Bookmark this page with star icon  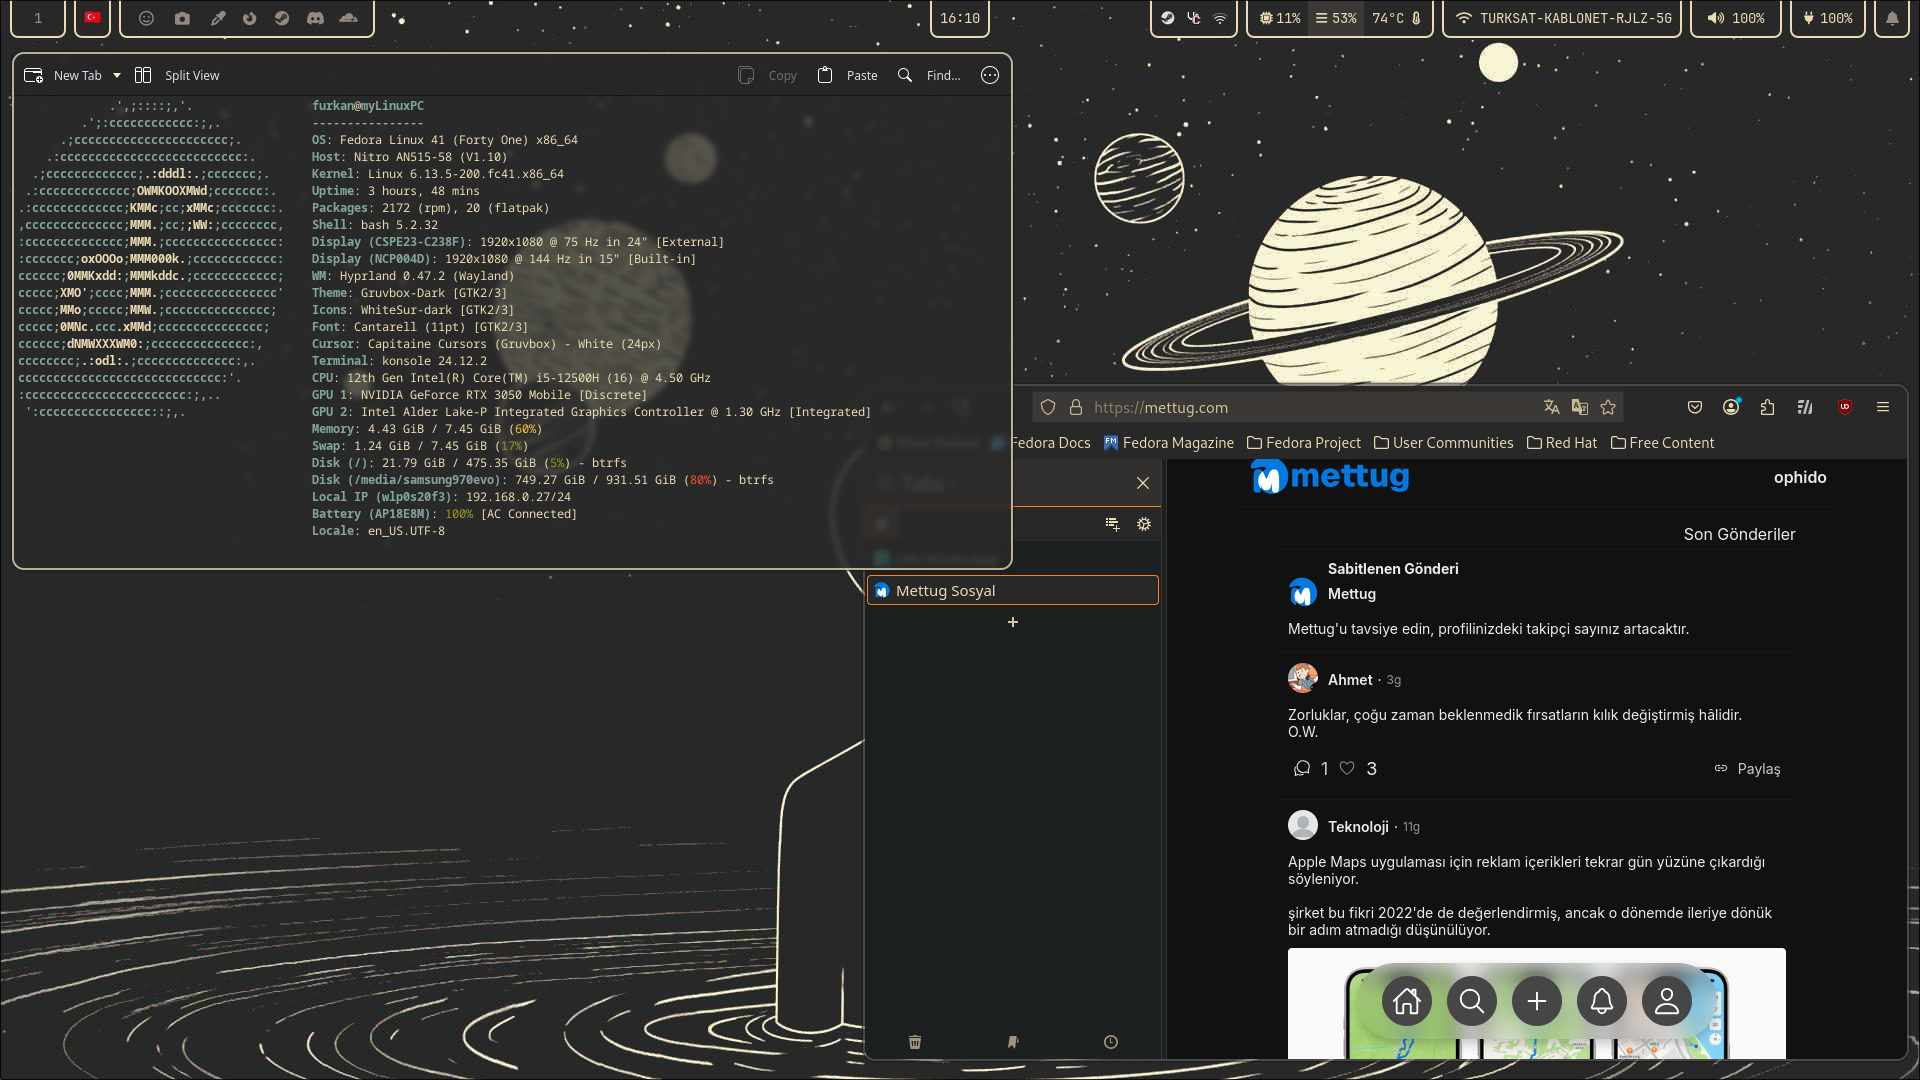click(x=1608, y=407)
